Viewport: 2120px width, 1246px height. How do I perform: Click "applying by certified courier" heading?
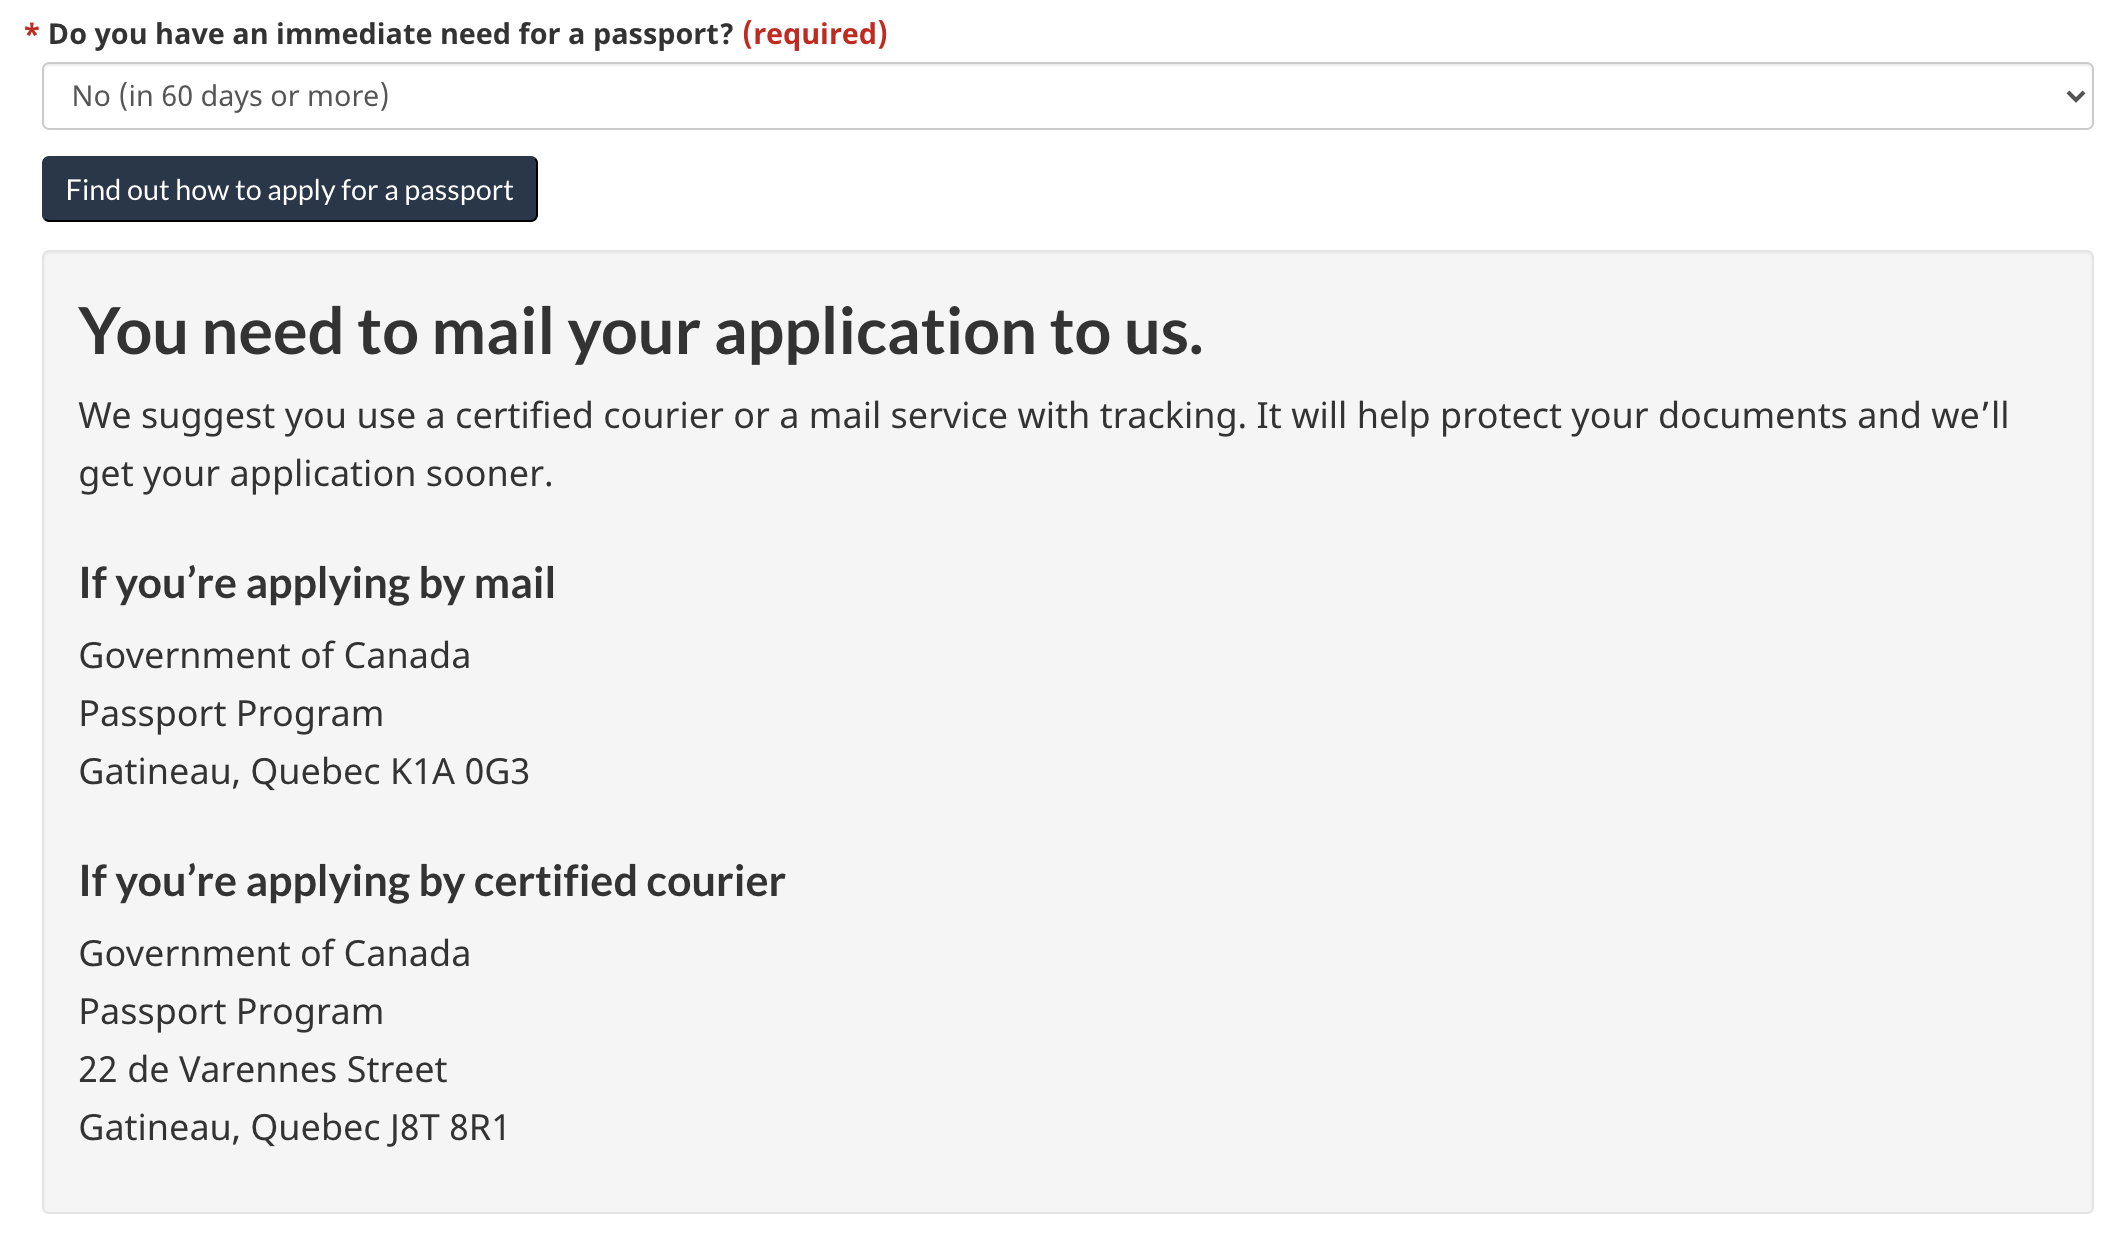[432, 881]
